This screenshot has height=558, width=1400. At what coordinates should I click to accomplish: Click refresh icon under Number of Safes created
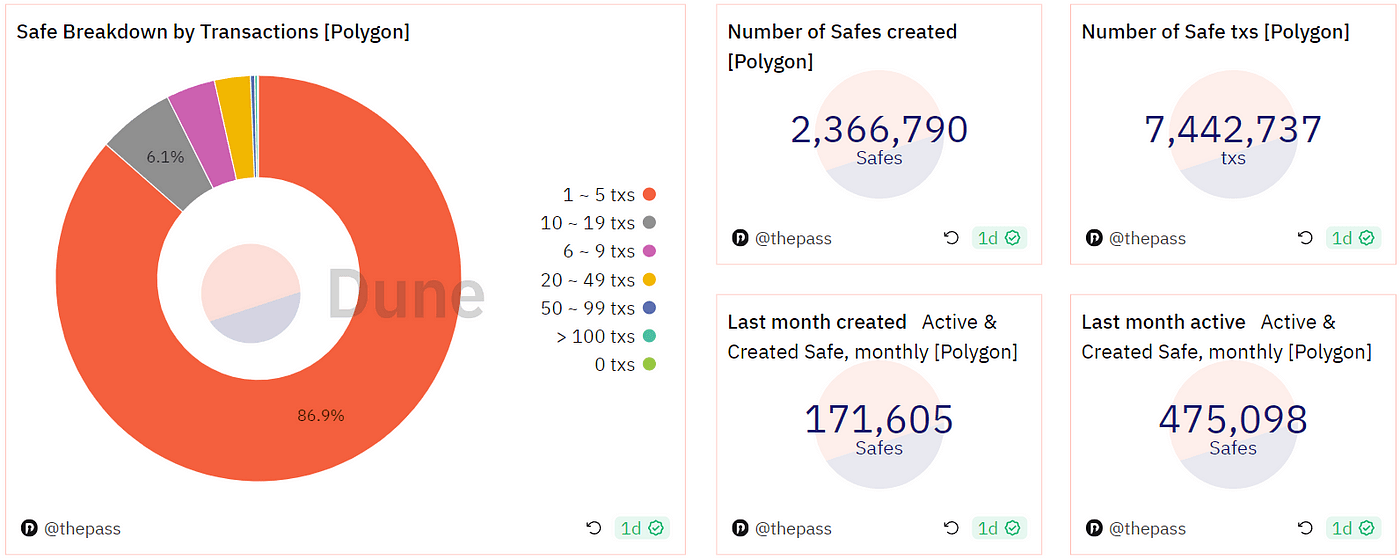coord(951,238)
